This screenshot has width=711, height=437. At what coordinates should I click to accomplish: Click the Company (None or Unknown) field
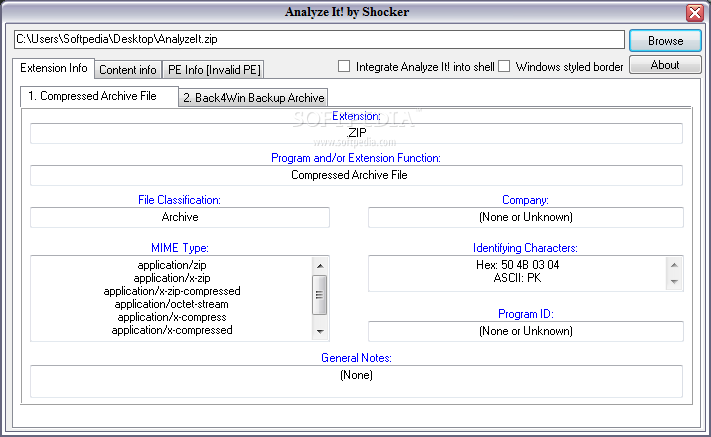point(526,217)
